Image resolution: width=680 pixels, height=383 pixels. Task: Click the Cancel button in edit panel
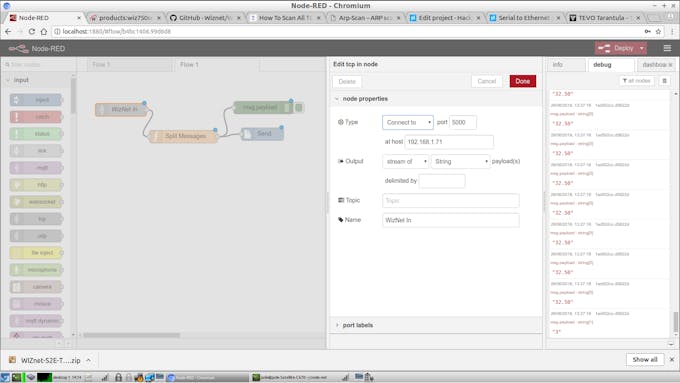tap(486, 81)
